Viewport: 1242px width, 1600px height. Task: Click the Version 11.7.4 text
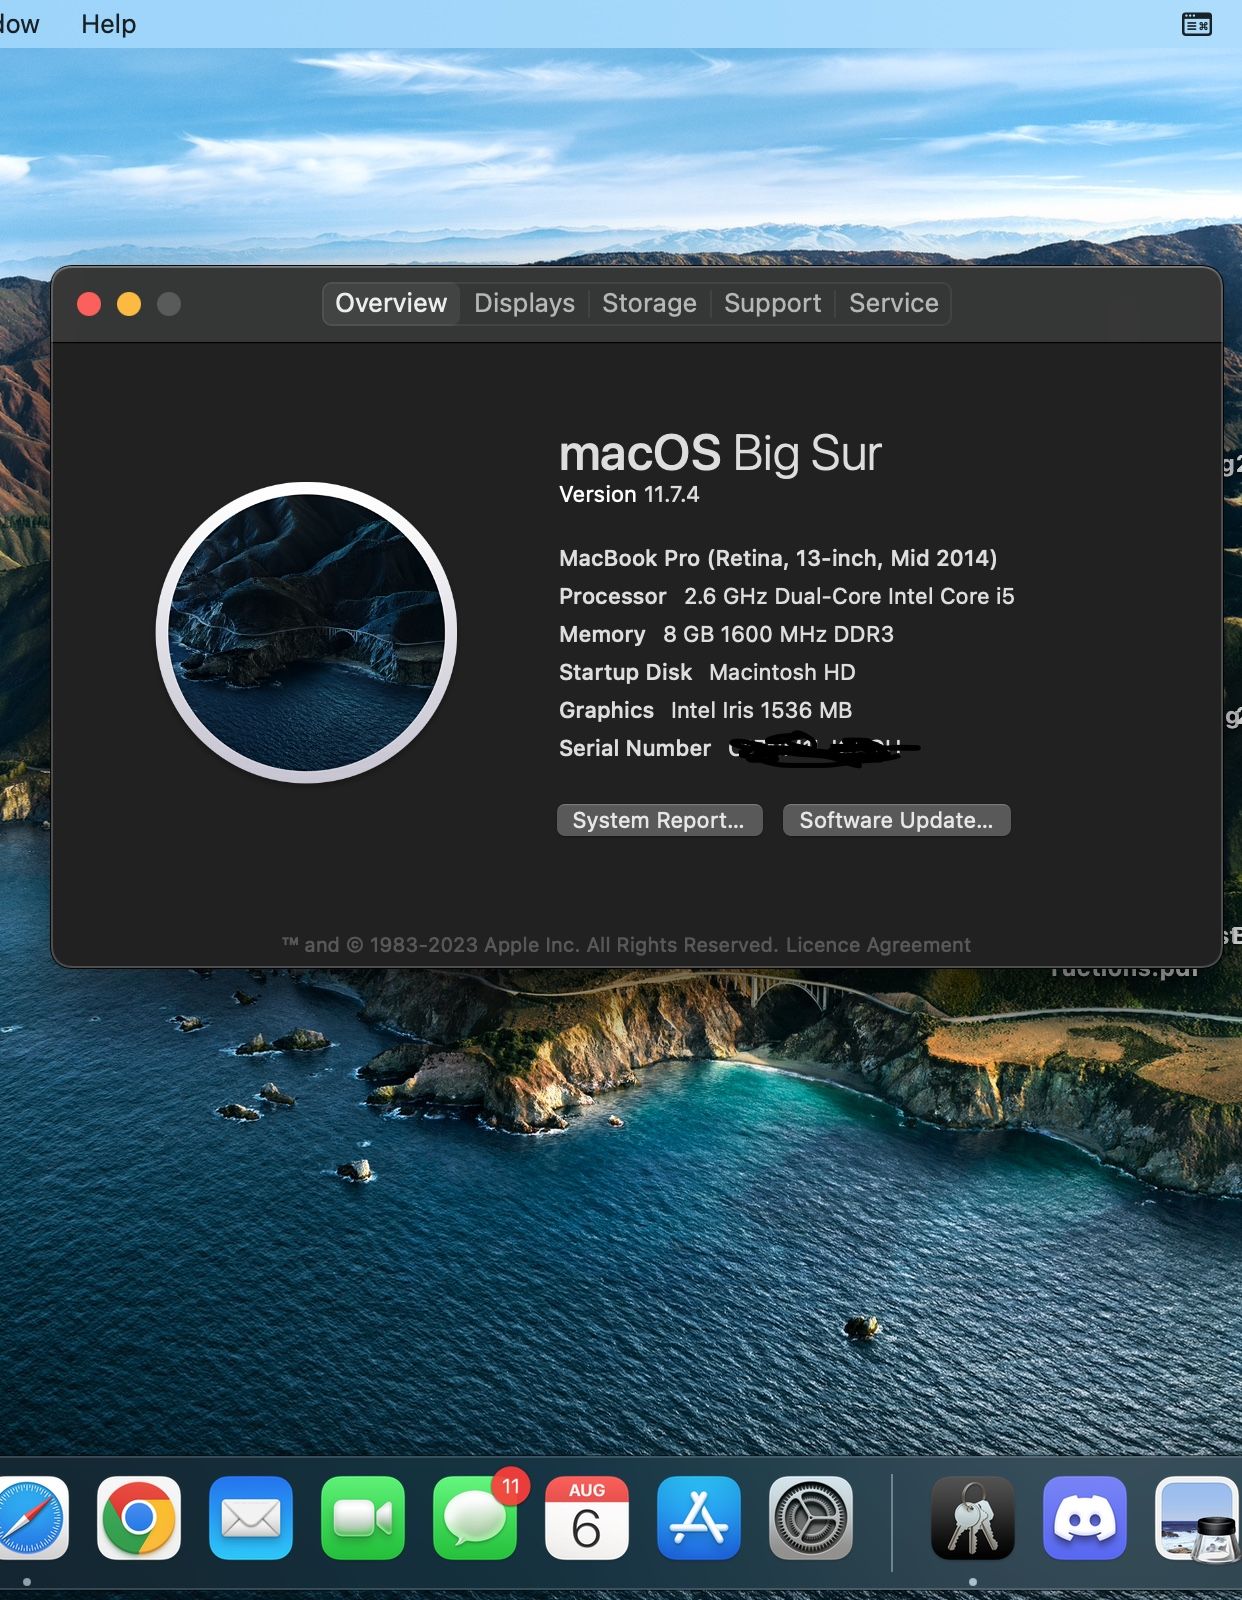coord(629,495)
